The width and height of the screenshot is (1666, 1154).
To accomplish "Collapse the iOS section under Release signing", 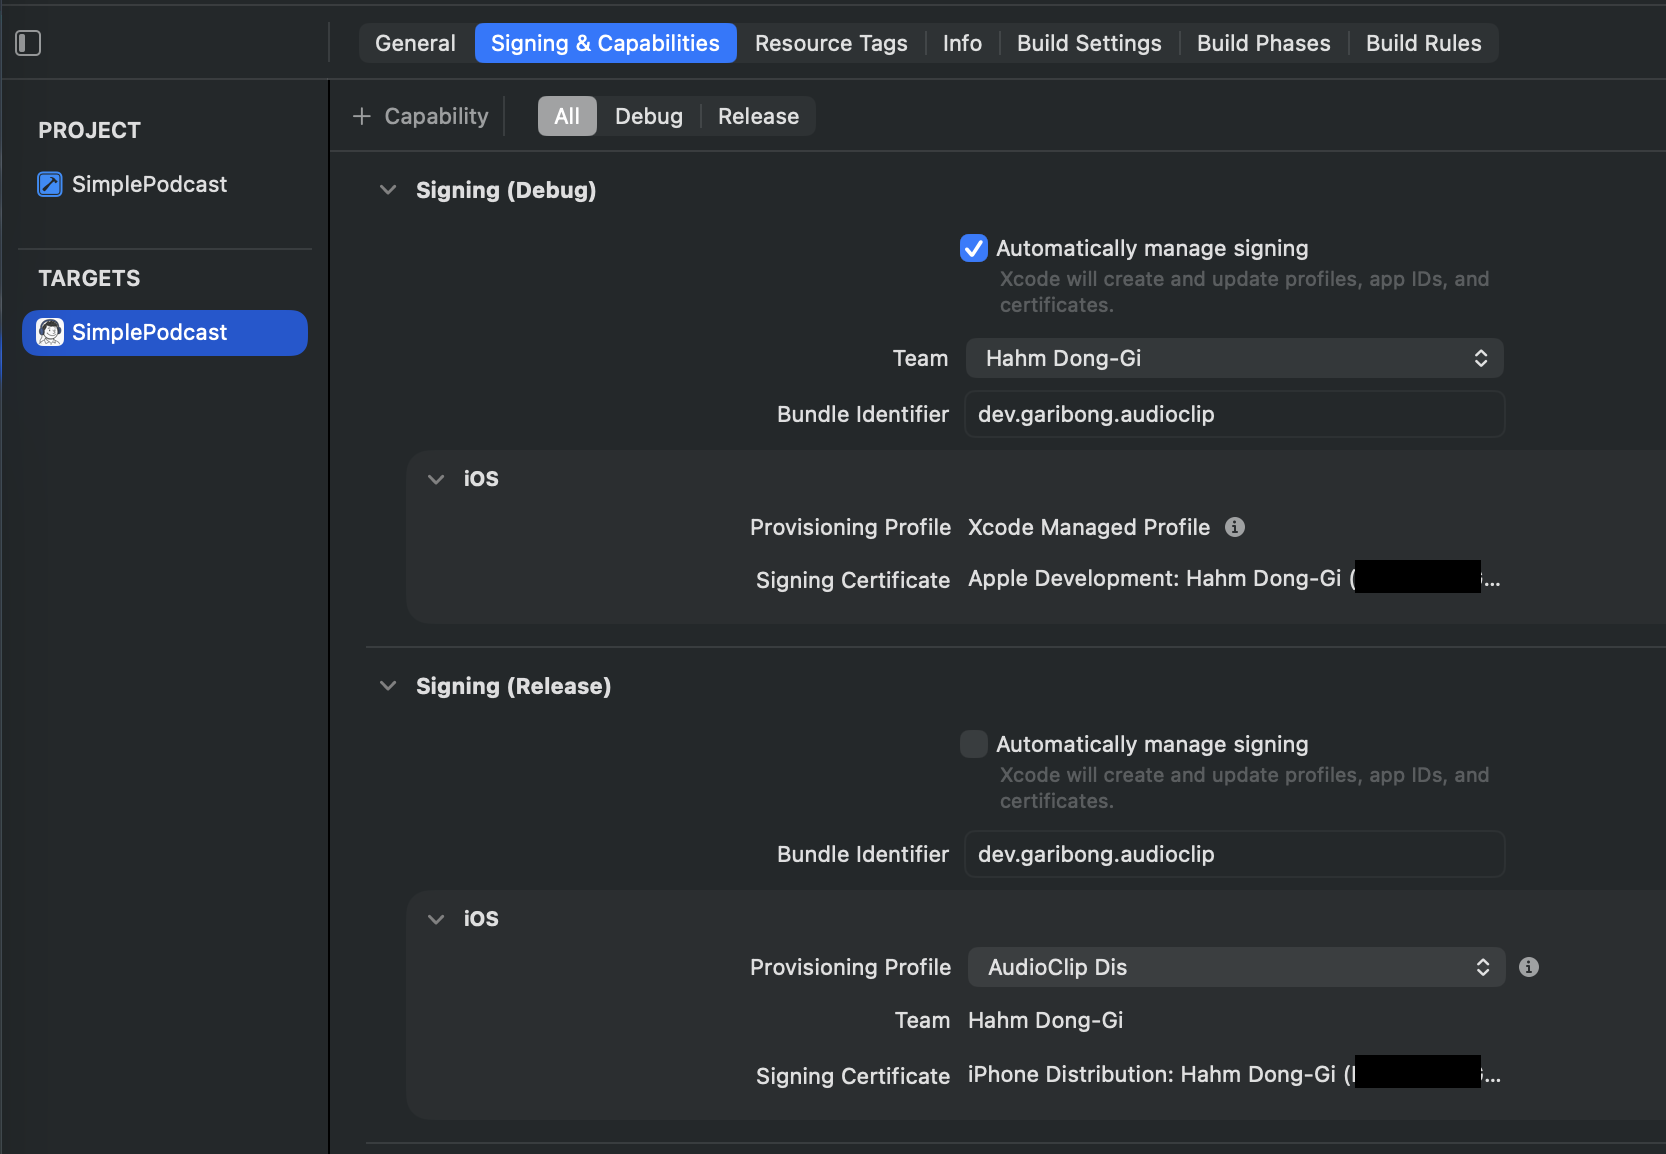I will pyautogui.click(x=436, y=919).
